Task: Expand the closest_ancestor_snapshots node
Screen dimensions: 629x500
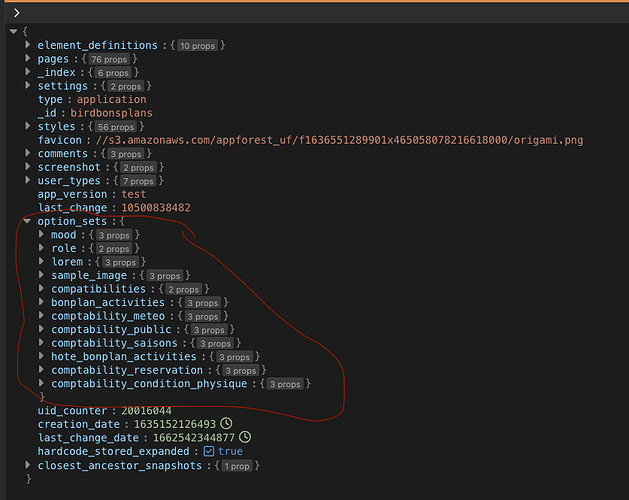Action: [x=28, y=465]
